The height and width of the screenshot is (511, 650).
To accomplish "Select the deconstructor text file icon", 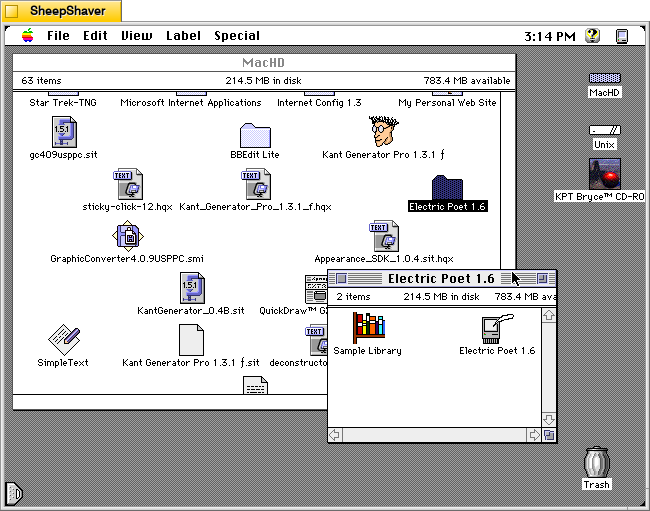I will click(316, 340).
